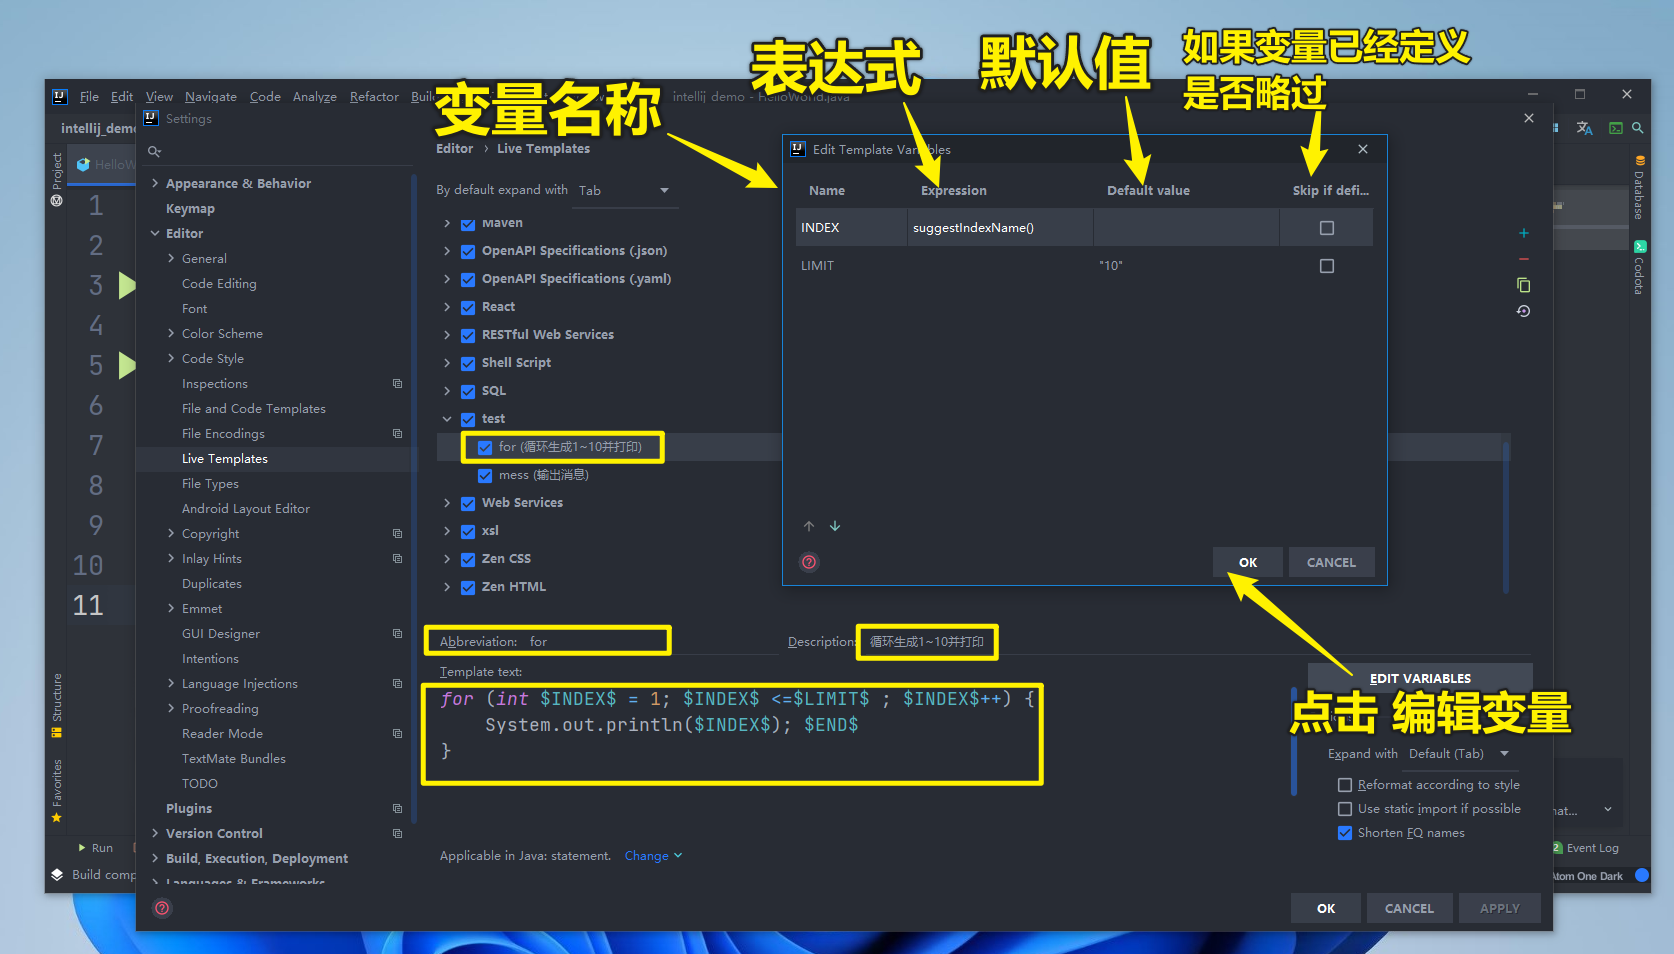1674x954 pixels.
Task: Expand the Code Style settings node
Action: 171,359
